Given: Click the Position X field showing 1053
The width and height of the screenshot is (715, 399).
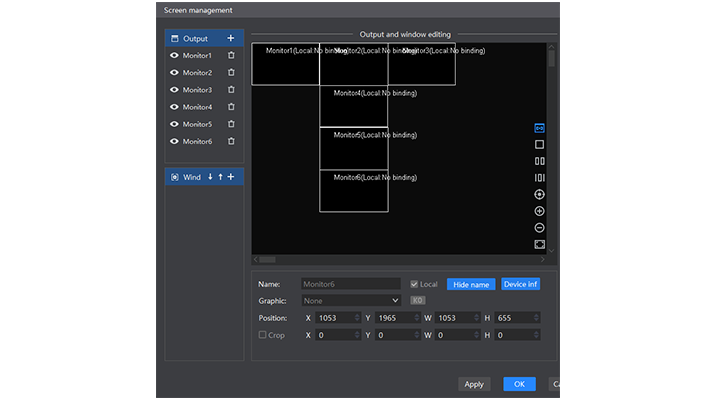Looking at the screenshot, I should [338, 318].
